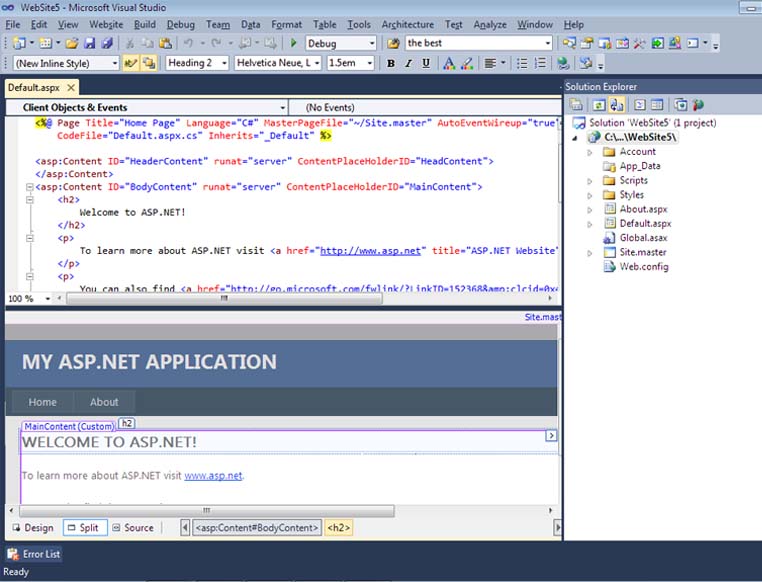Insert a hyperlink with the globe icon
This screenshot has width=762, height=582.
[x=563, y=63]
